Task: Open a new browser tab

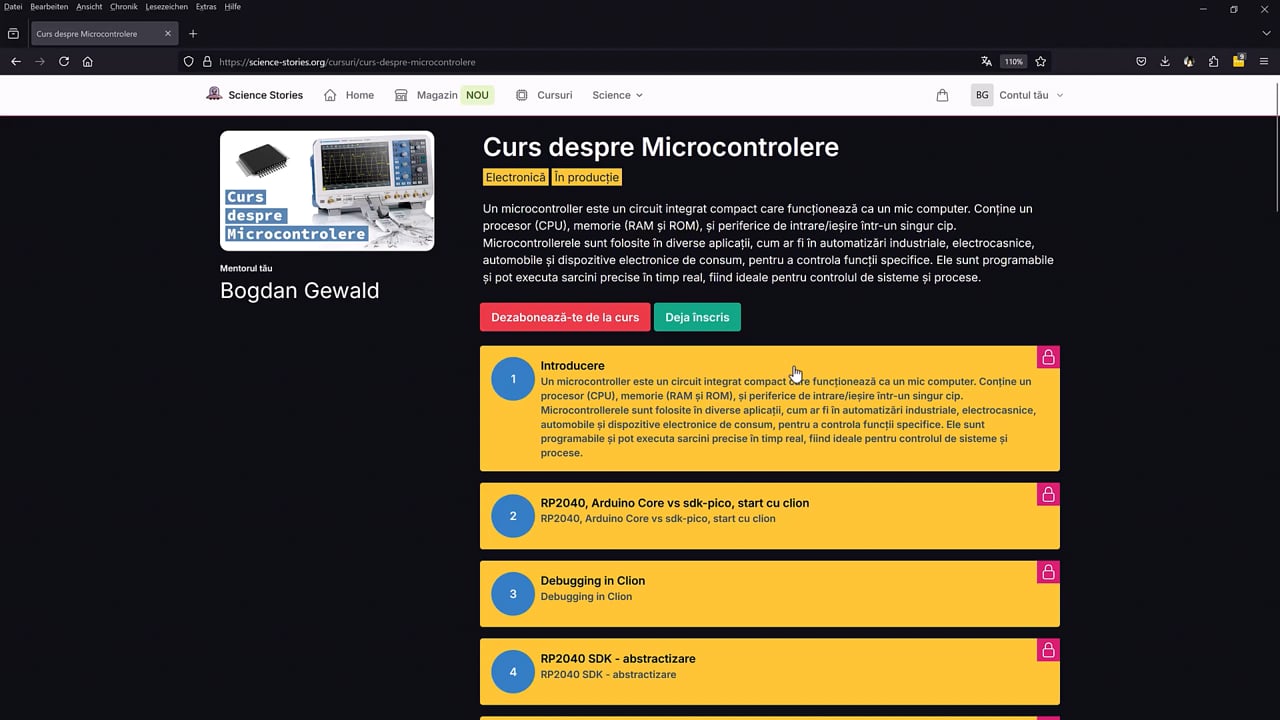Action: 193,33
